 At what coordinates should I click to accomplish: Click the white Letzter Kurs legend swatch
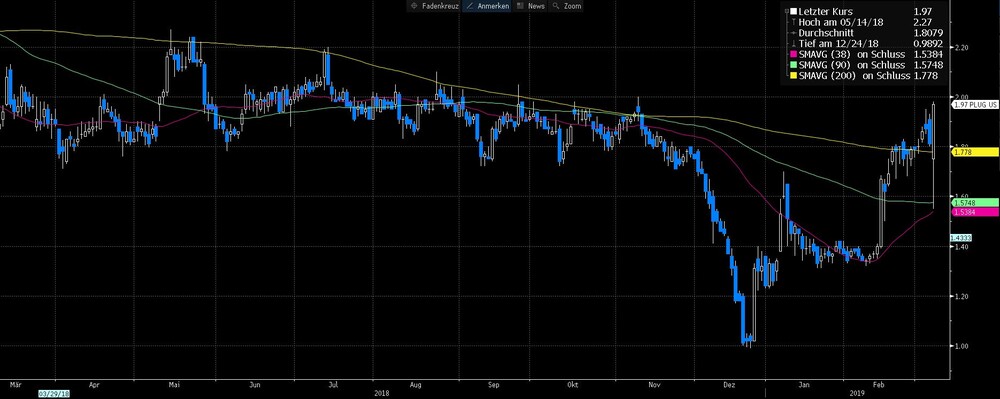click(x=793, y=11)
